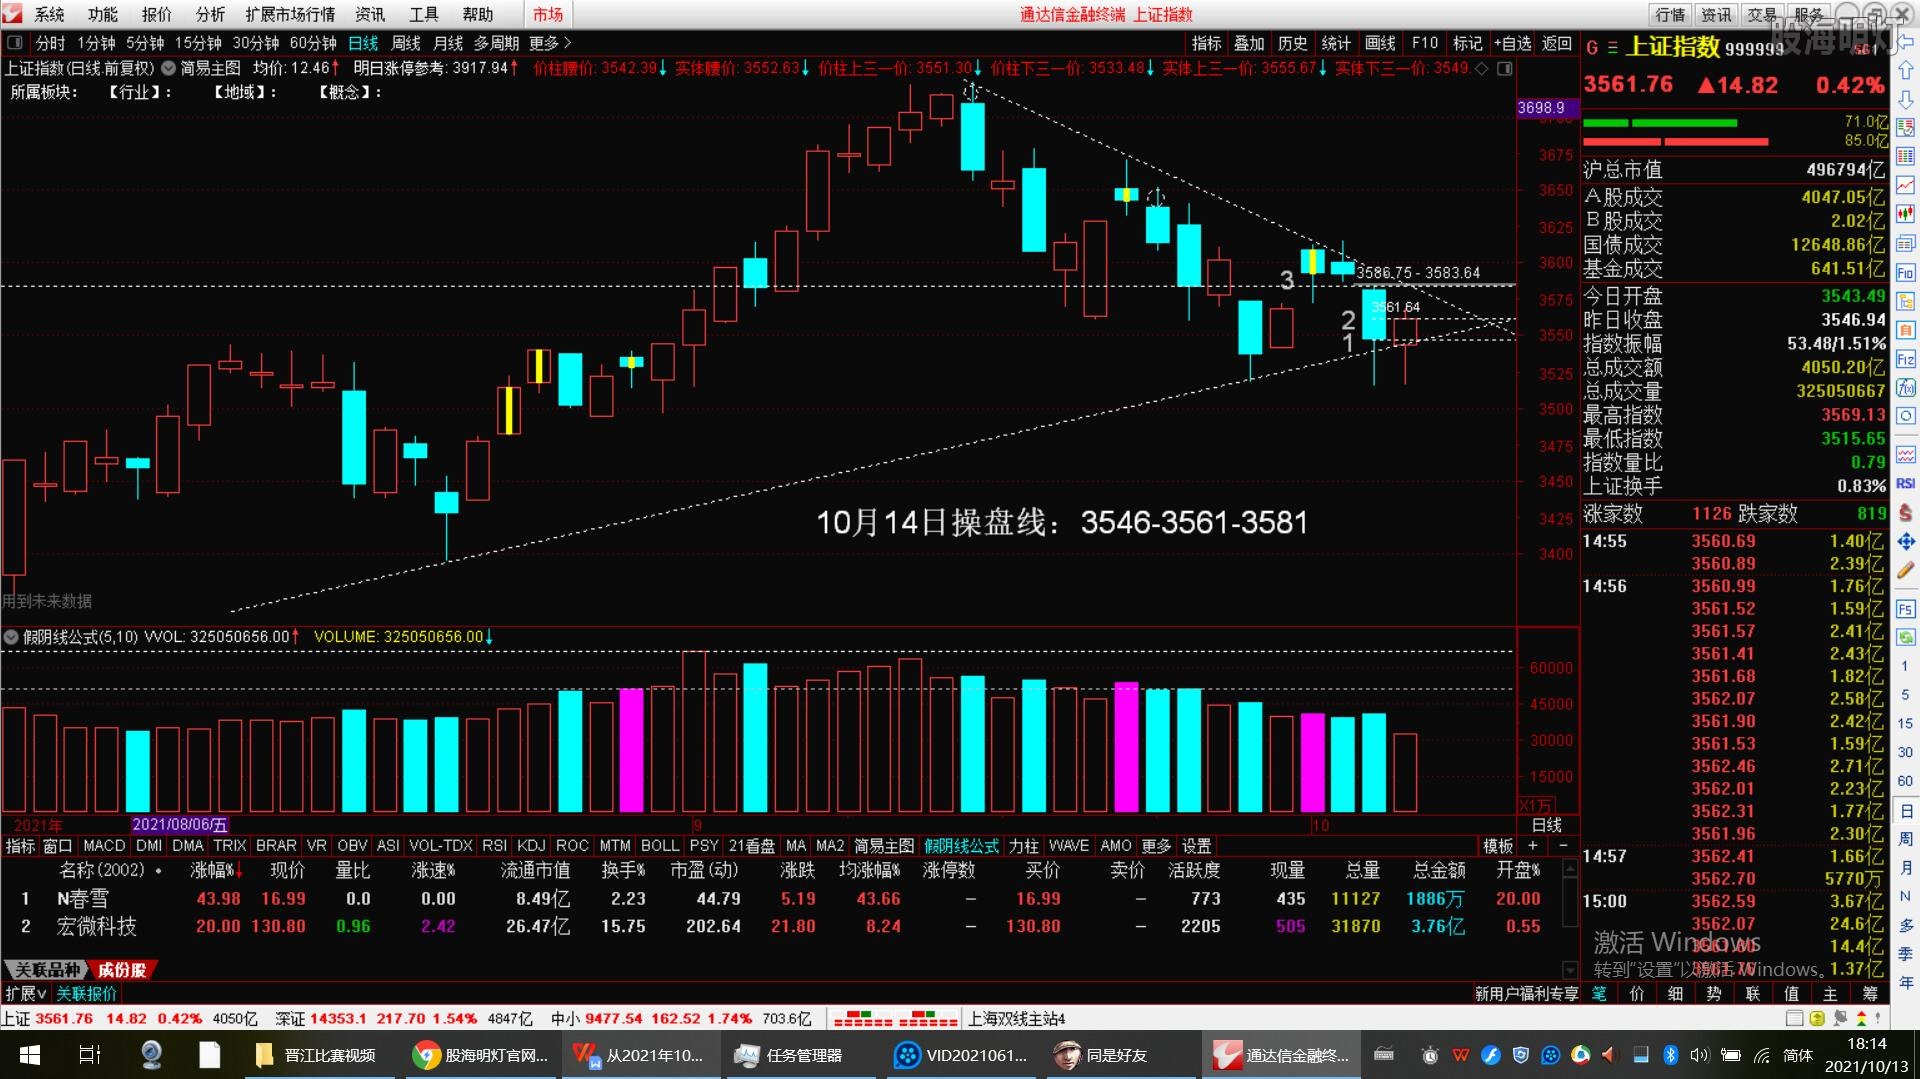Click the 自 self-select icon in sidebar

coord(1905,330)
